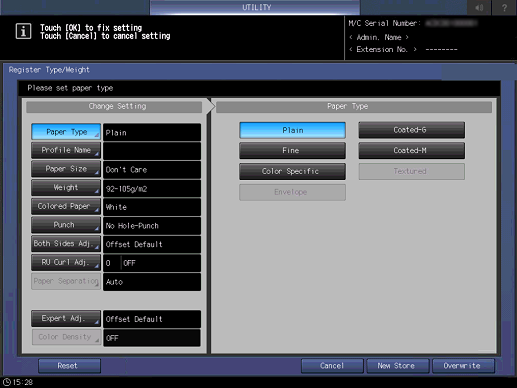The width and height of the screenshot is (517, 388).
Task: Click the 15:28 time display
Action: coord(23,382)
